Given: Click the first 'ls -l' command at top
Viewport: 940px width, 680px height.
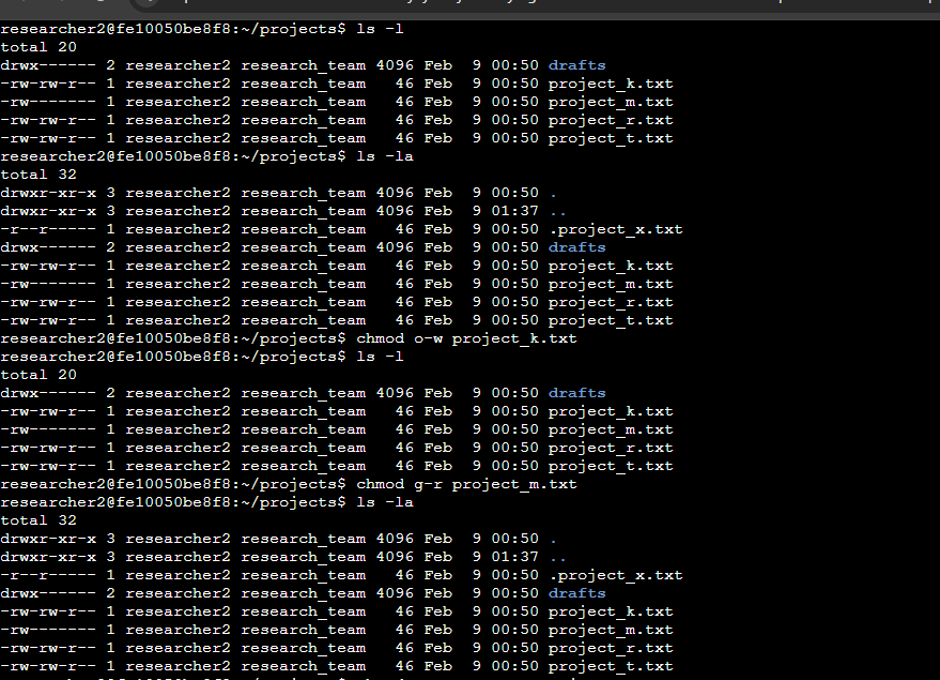Looking at the screenshot, I should click(380, 29).
